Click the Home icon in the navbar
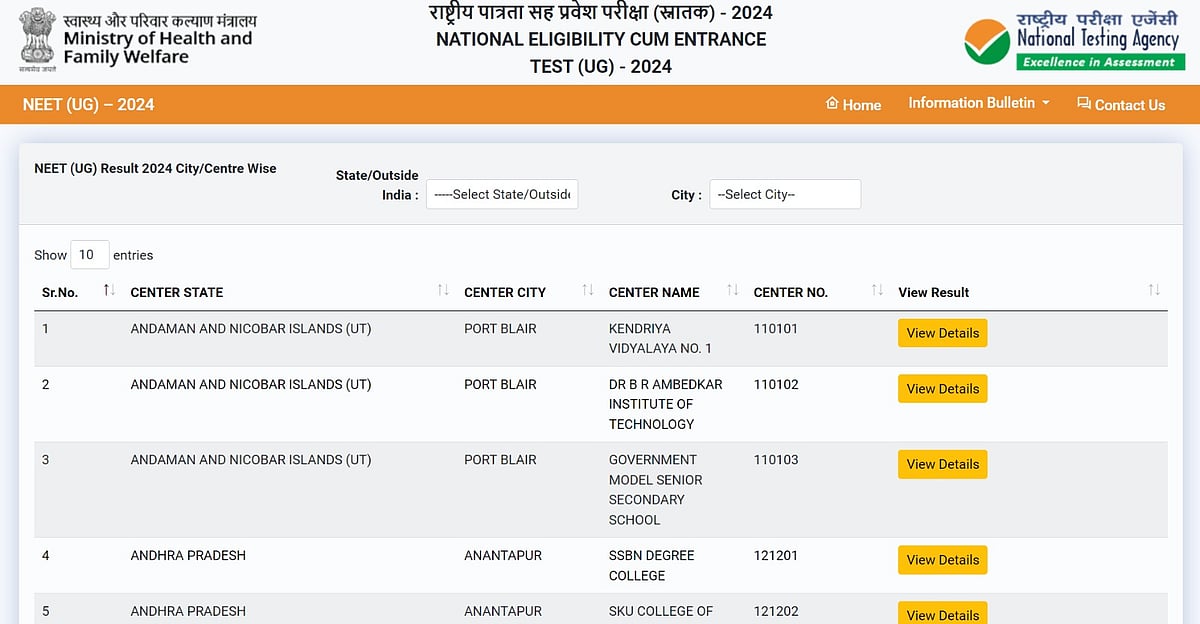The width and height of the screenshot is (1200, 624). click(x=832, y=104)
